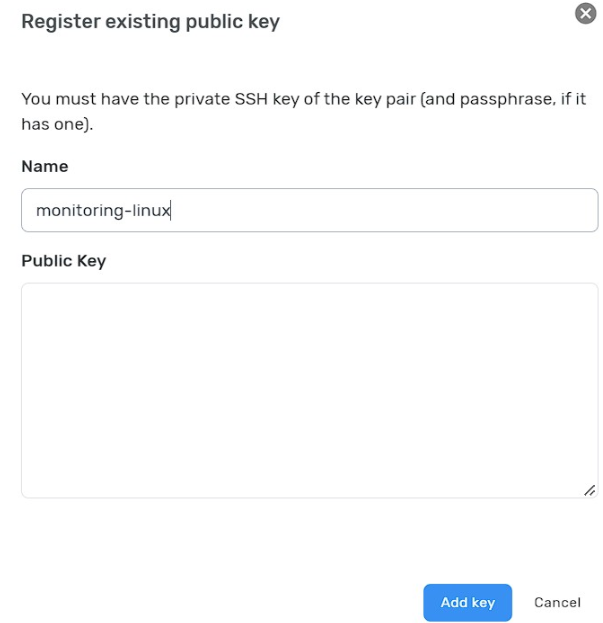
Task: Choose the Cancel text button
Action: (x=557, y=602)
